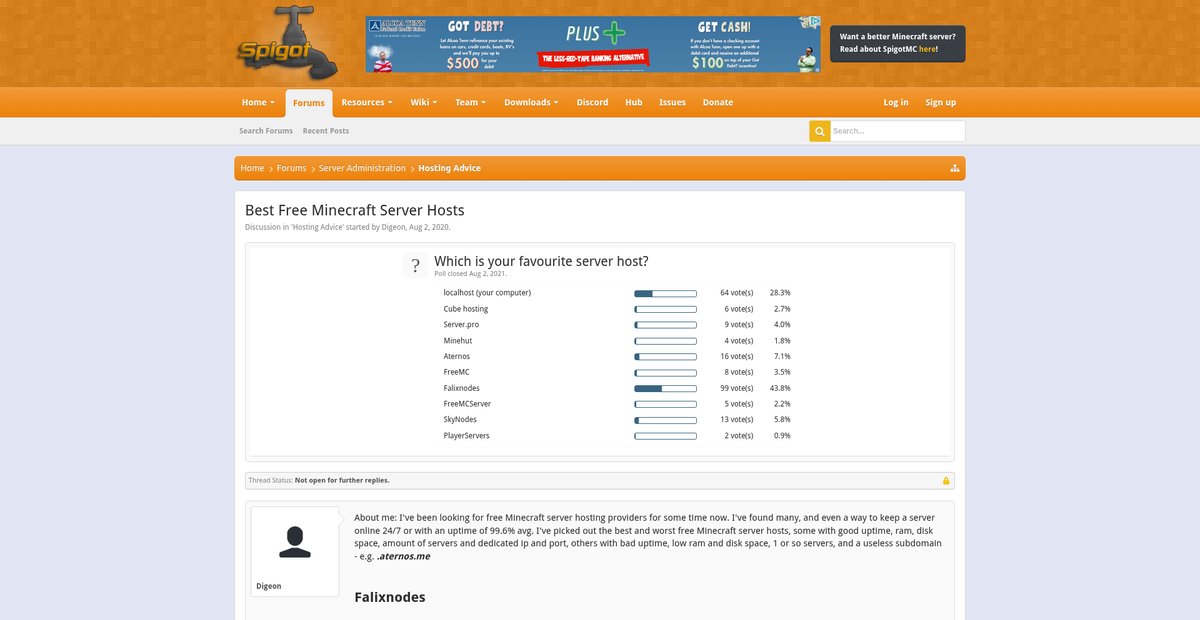Screen dimensions: 1200x620
Task: Focus the Search input field
Action: (897, 131)
